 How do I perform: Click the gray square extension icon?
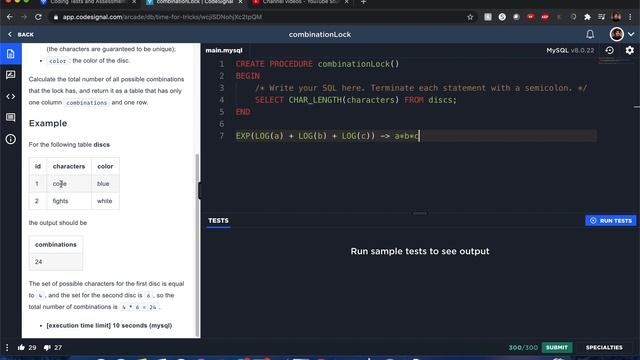pos(488,17)
